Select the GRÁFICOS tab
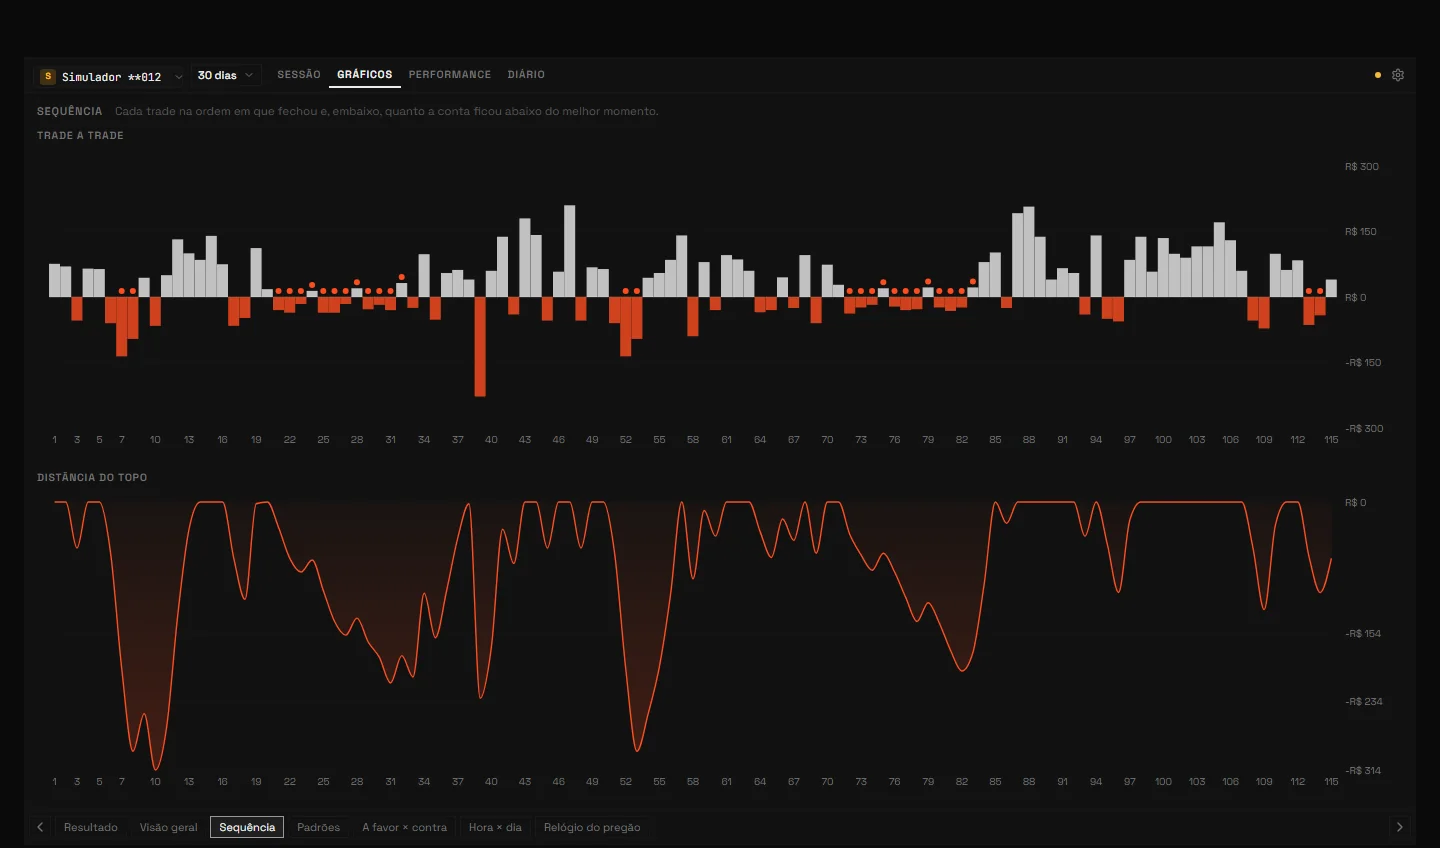The width and height of the screenshot is (1440, 848). pos(365,74)
